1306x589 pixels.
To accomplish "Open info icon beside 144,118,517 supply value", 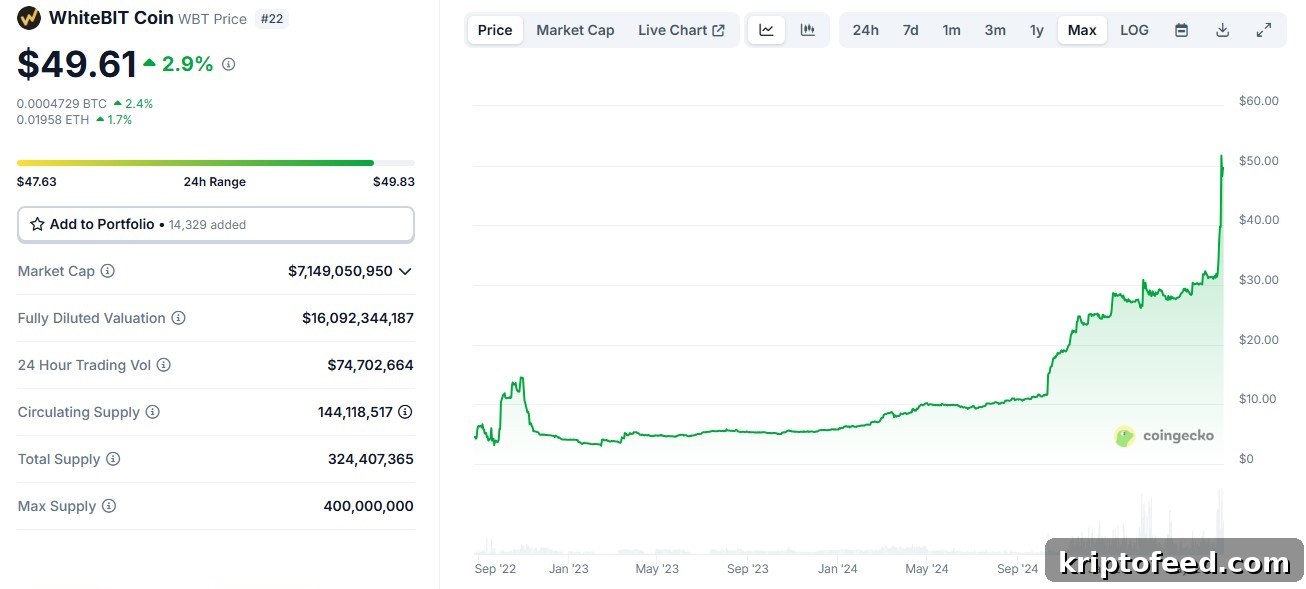I will 405,412.
